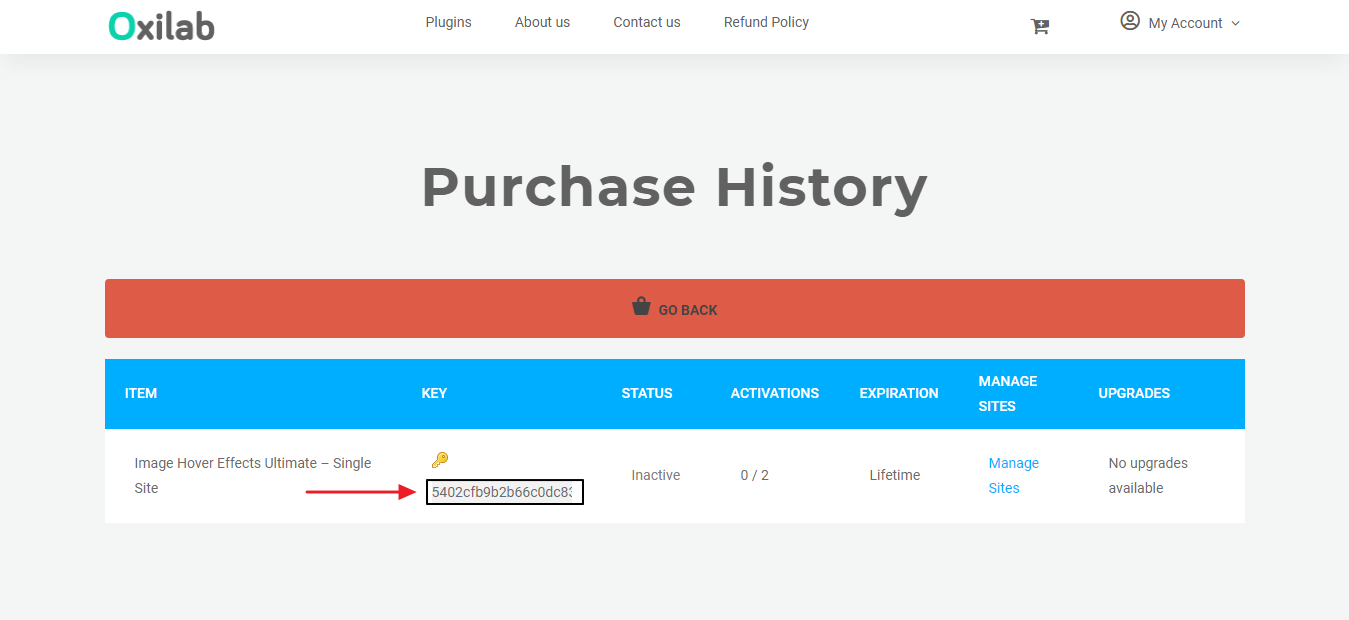
Task: Click the GO BACK button
Action: pyautogui.click(x=675, y=308)
